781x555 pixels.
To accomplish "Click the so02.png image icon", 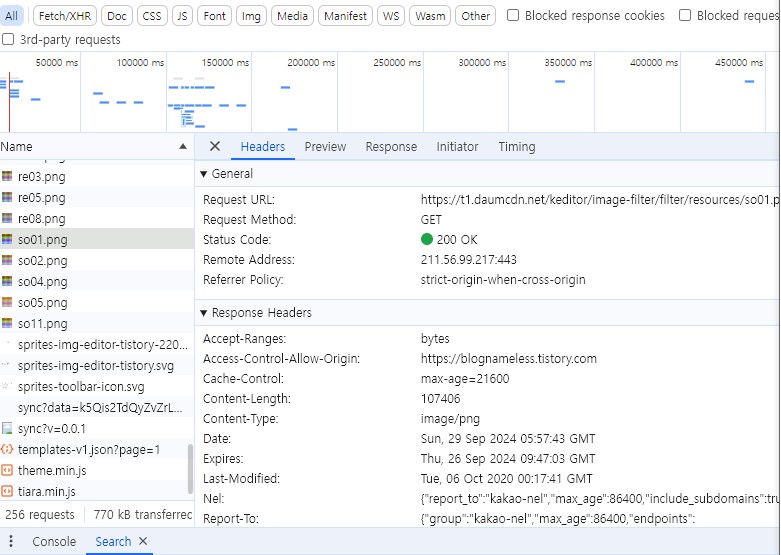I will tap(6, 260).
